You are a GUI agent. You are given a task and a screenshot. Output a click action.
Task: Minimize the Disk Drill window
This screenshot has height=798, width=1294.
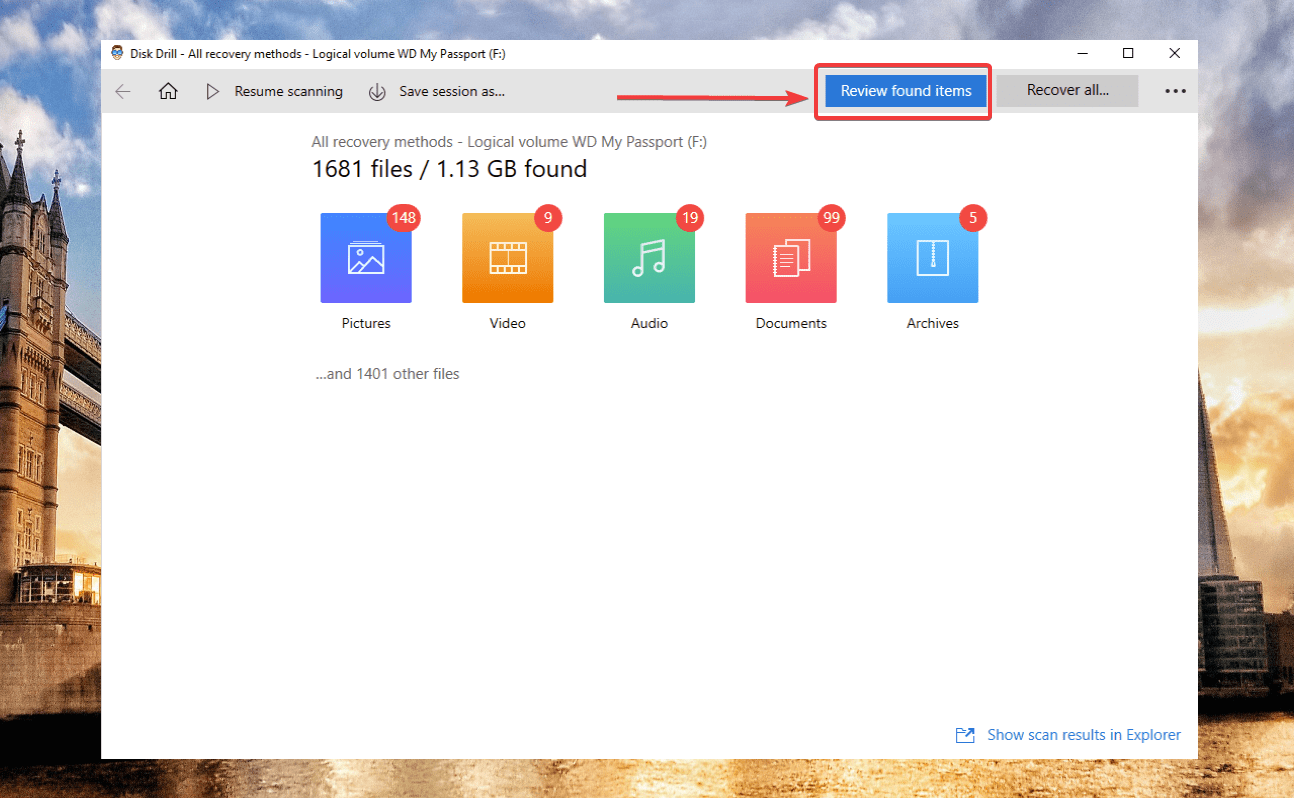coord(1081,53)
